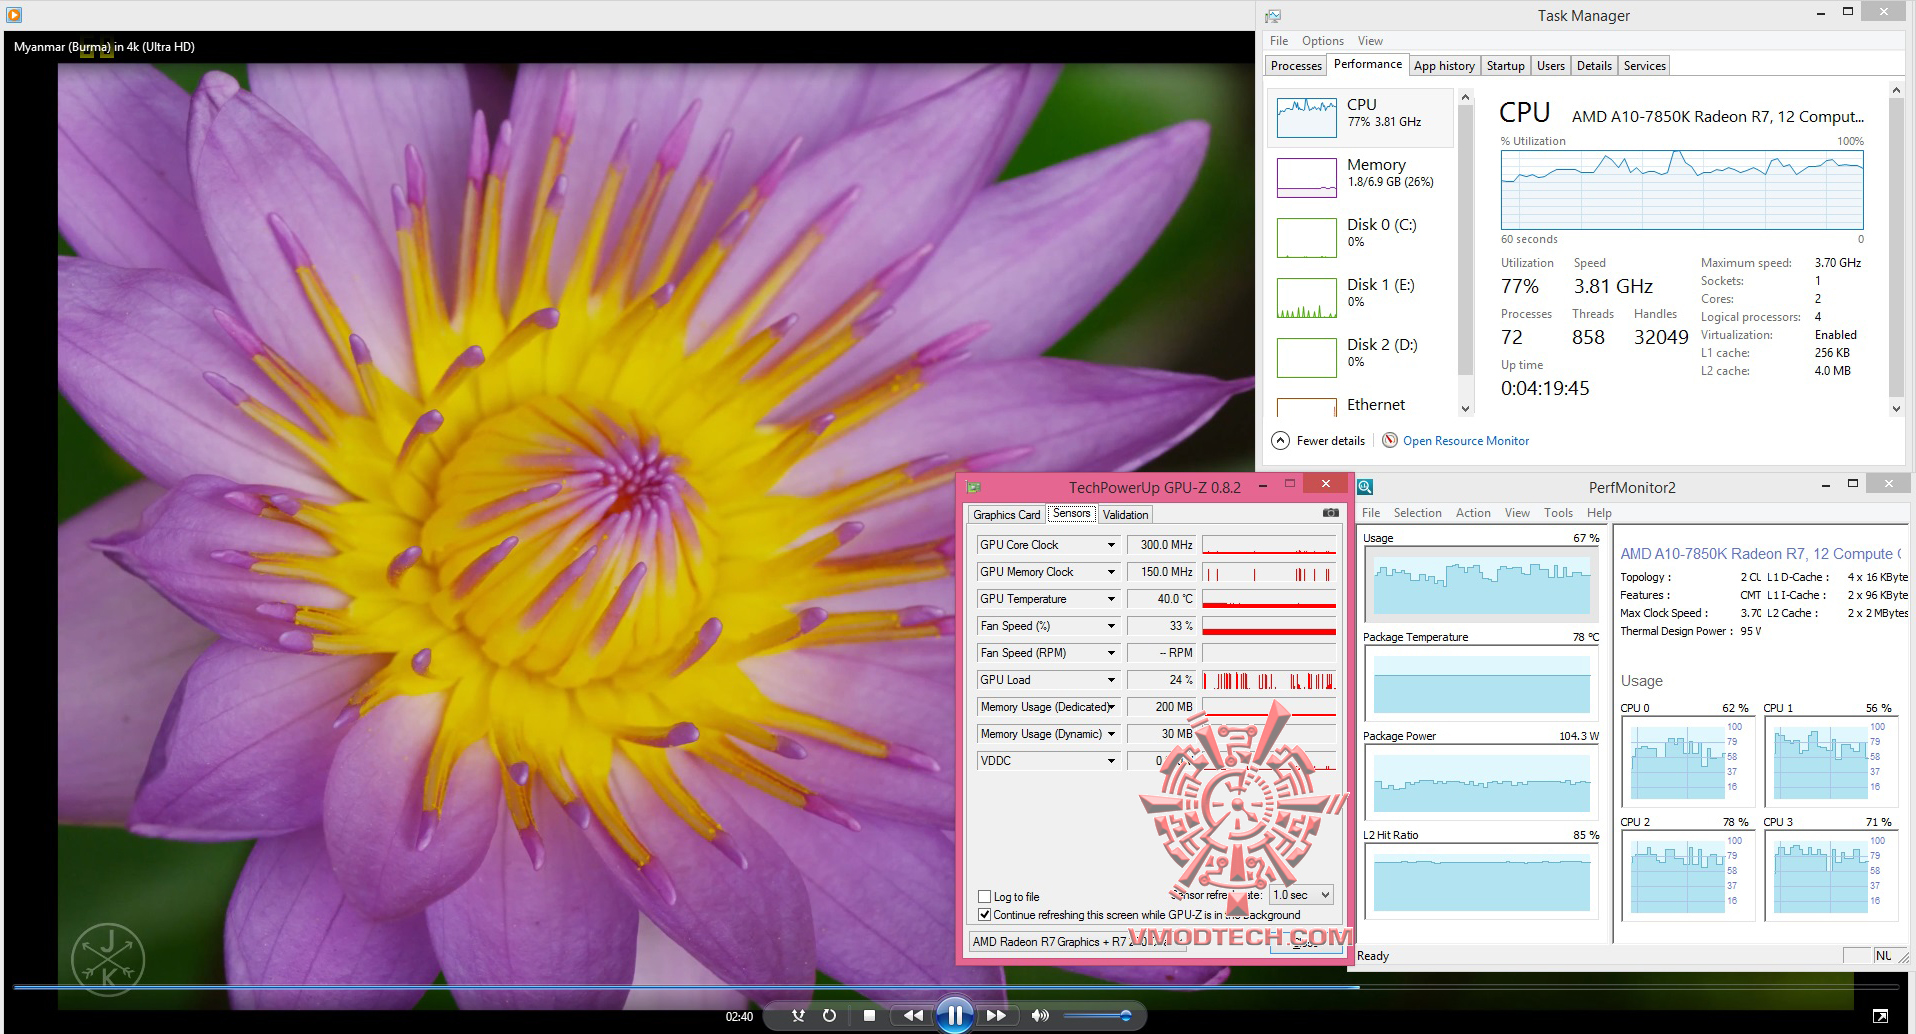Open the GPU Load sensor dropdown
1916x1034 pixels.
pos(1111,680)
